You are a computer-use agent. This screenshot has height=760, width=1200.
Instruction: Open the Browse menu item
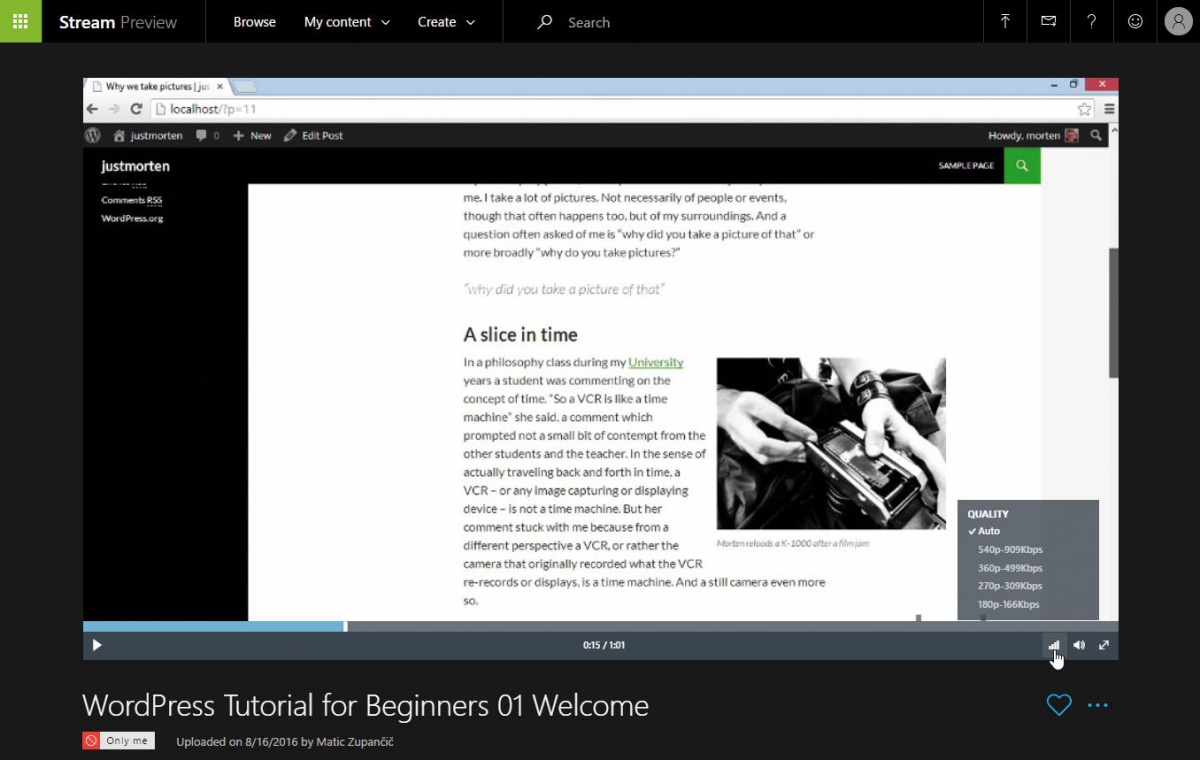(x=254, y=22)
